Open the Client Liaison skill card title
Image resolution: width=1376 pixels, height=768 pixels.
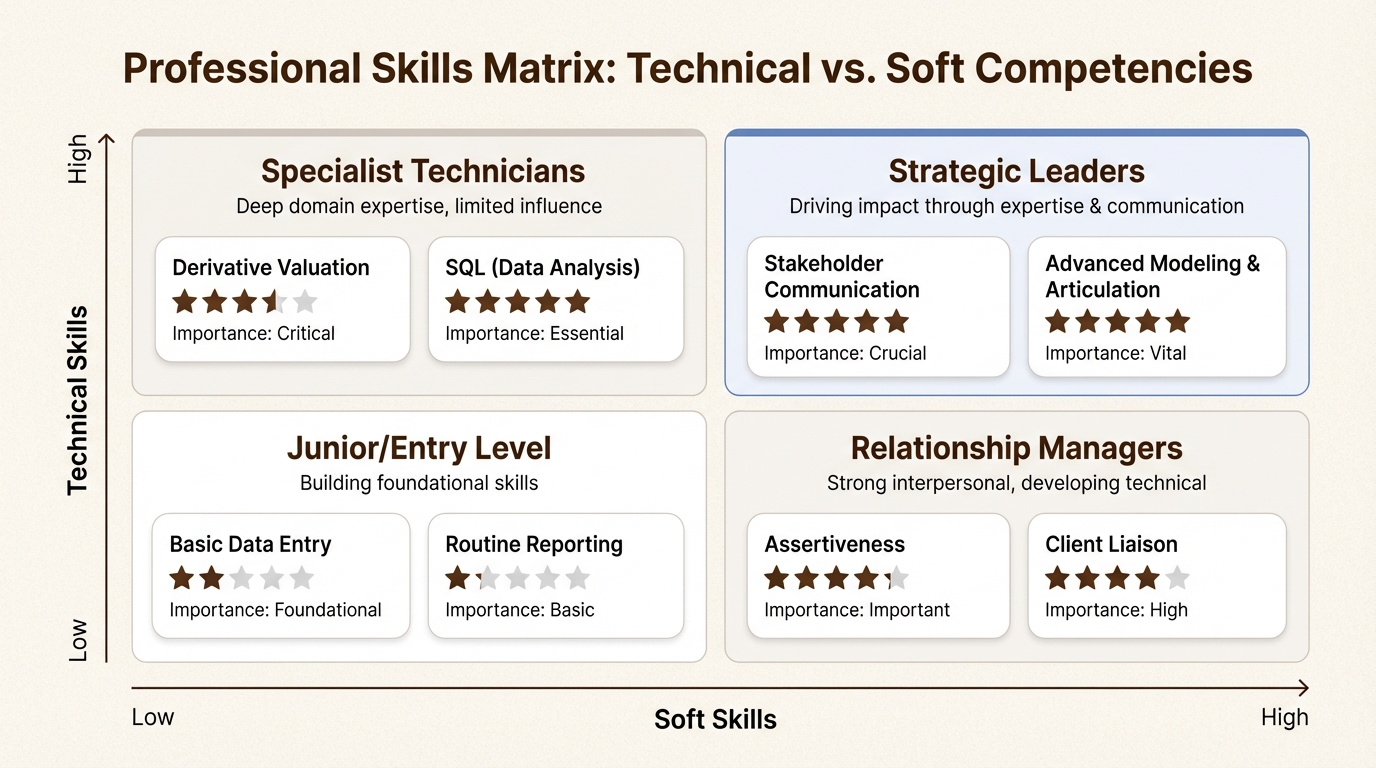coord(1111,545)
